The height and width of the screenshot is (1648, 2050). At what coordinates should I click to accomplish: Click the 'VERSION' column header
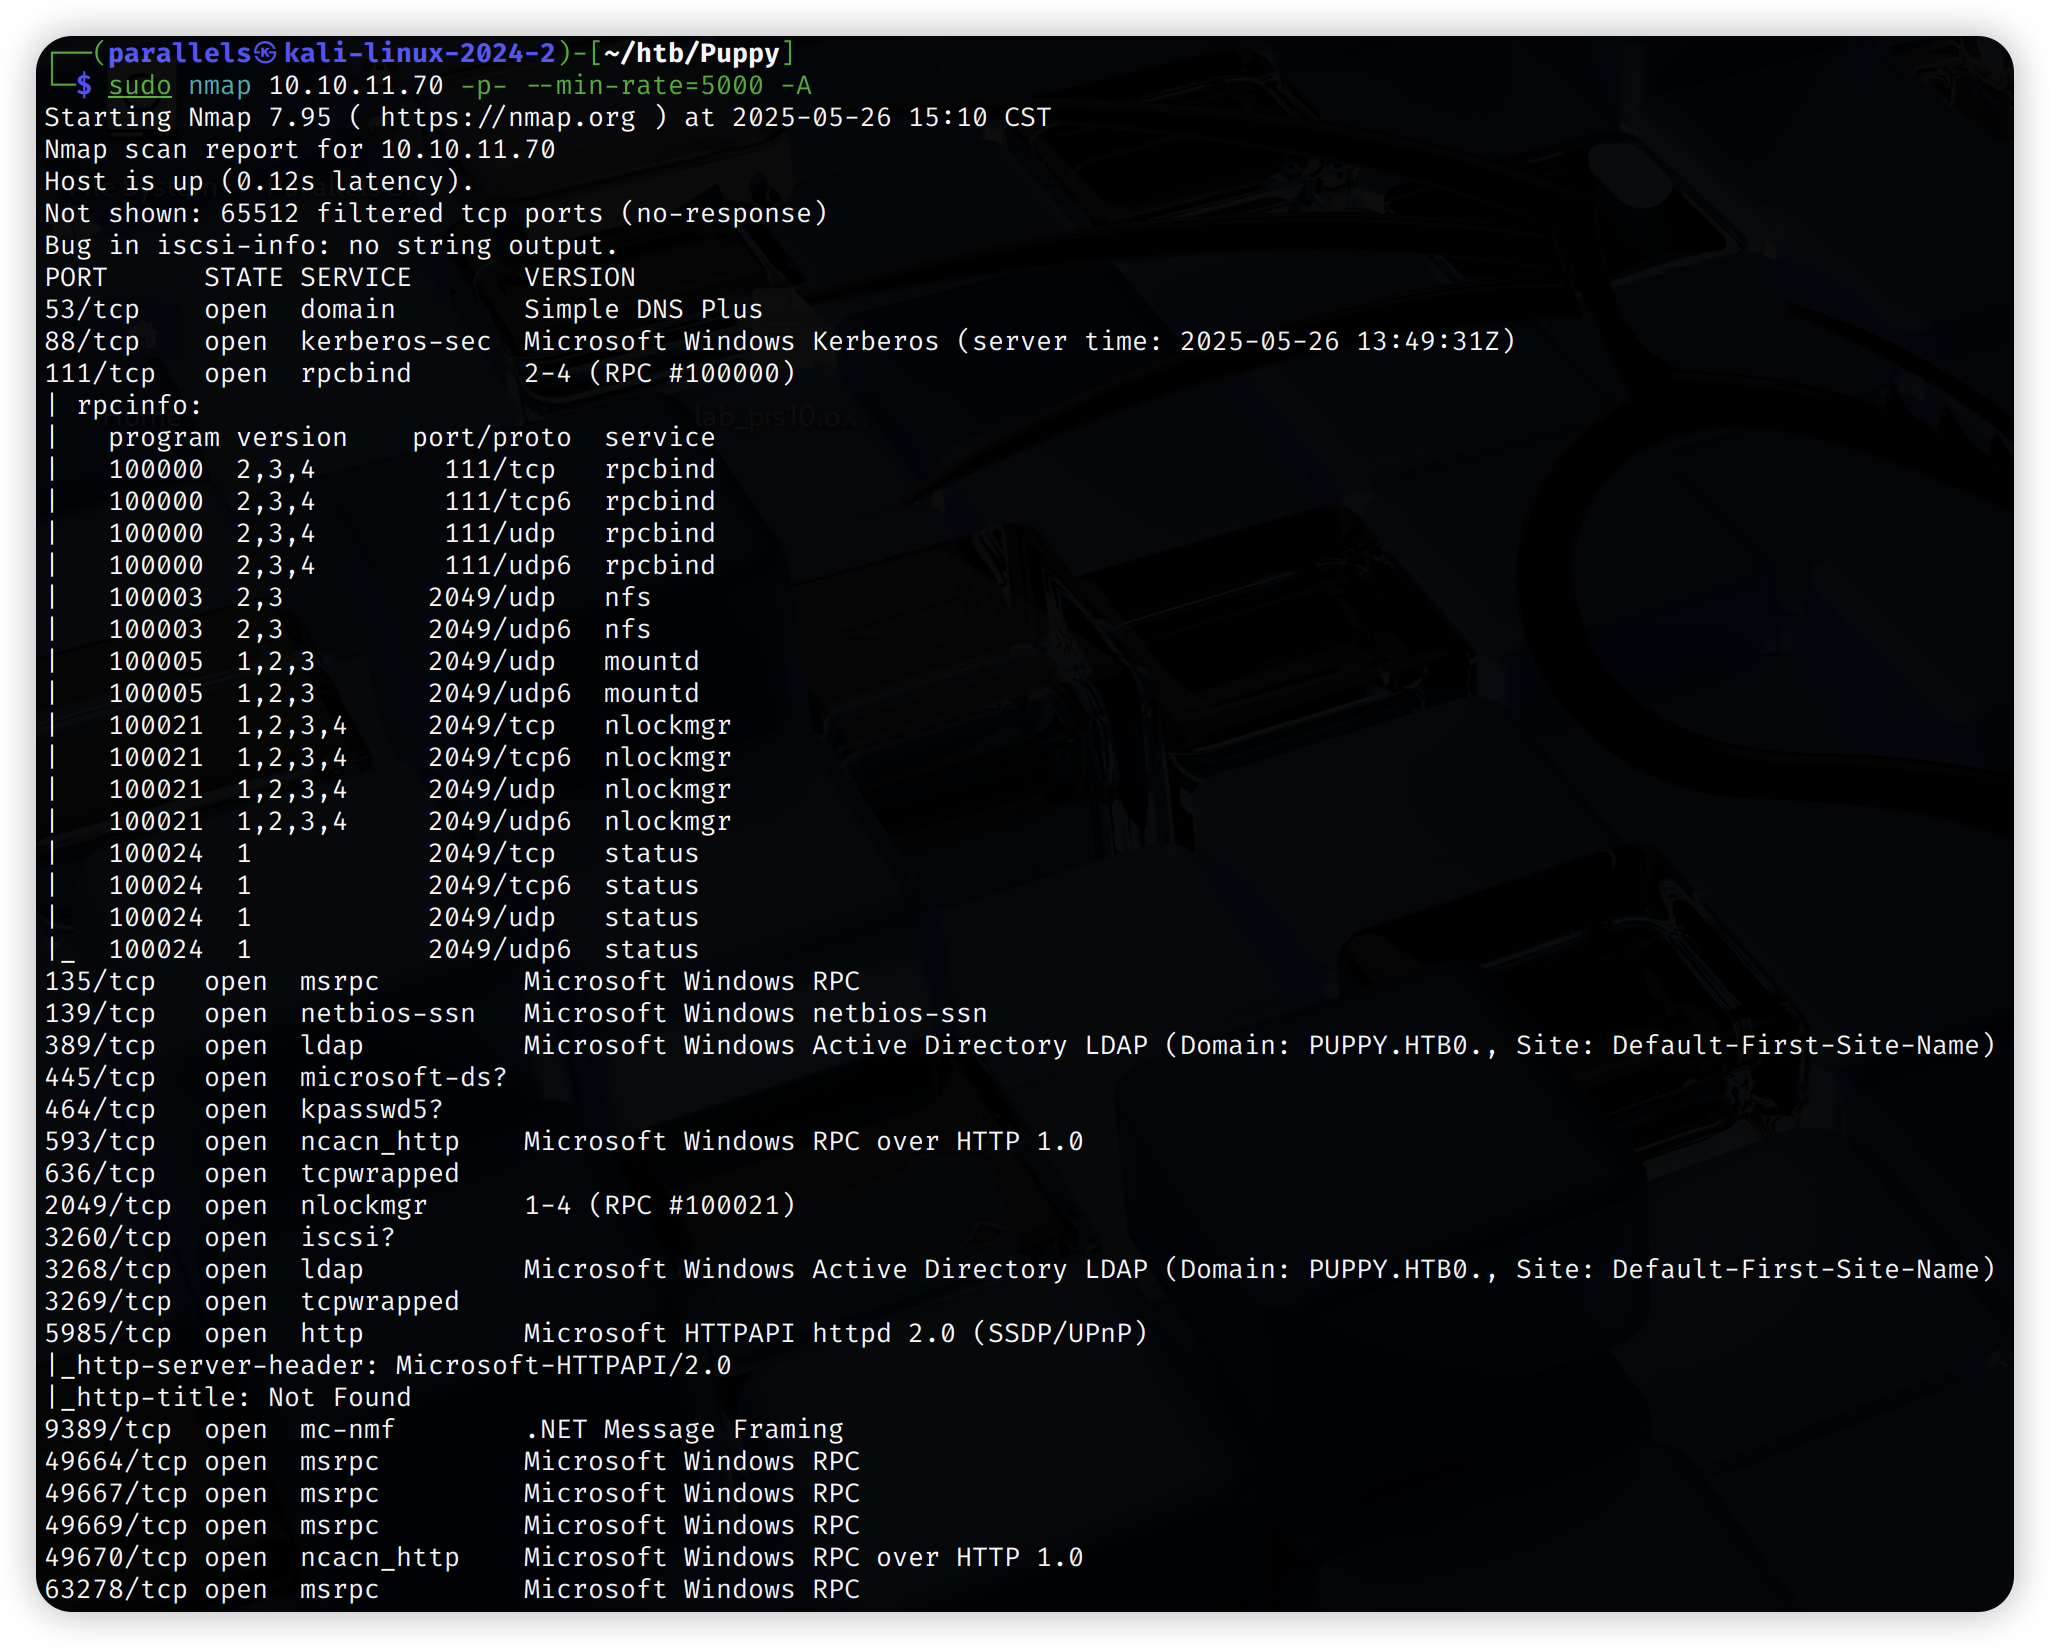pos(580,278)
